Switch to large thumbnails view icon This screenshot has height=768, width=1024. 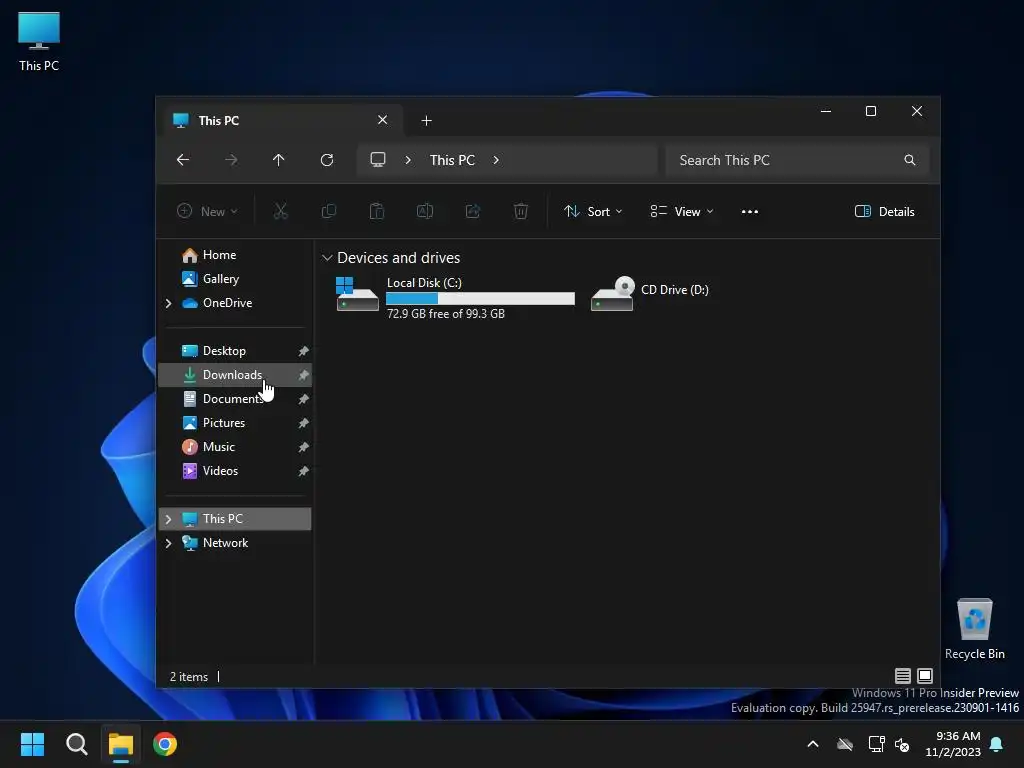[x=925, y=676]
